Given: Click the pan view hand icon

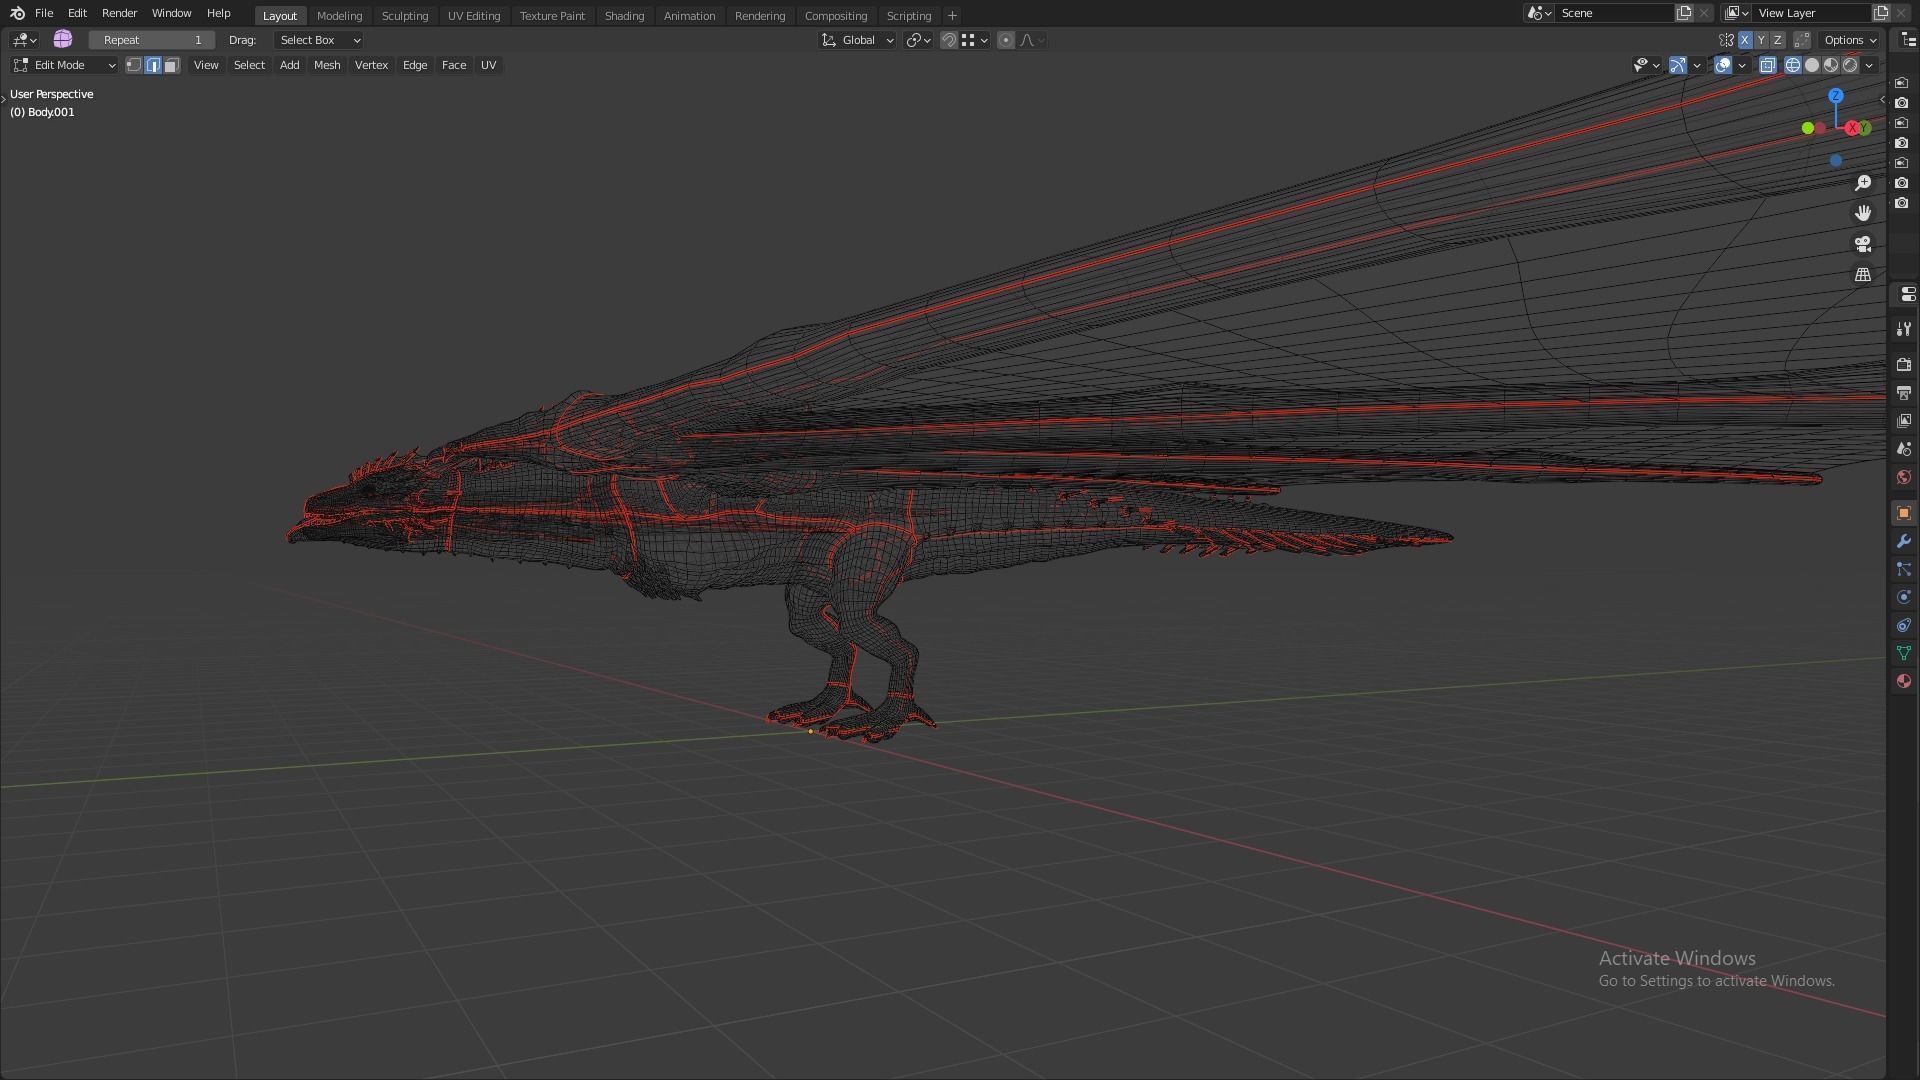Looking at the screenshot, I should [x=1863, y=213].
